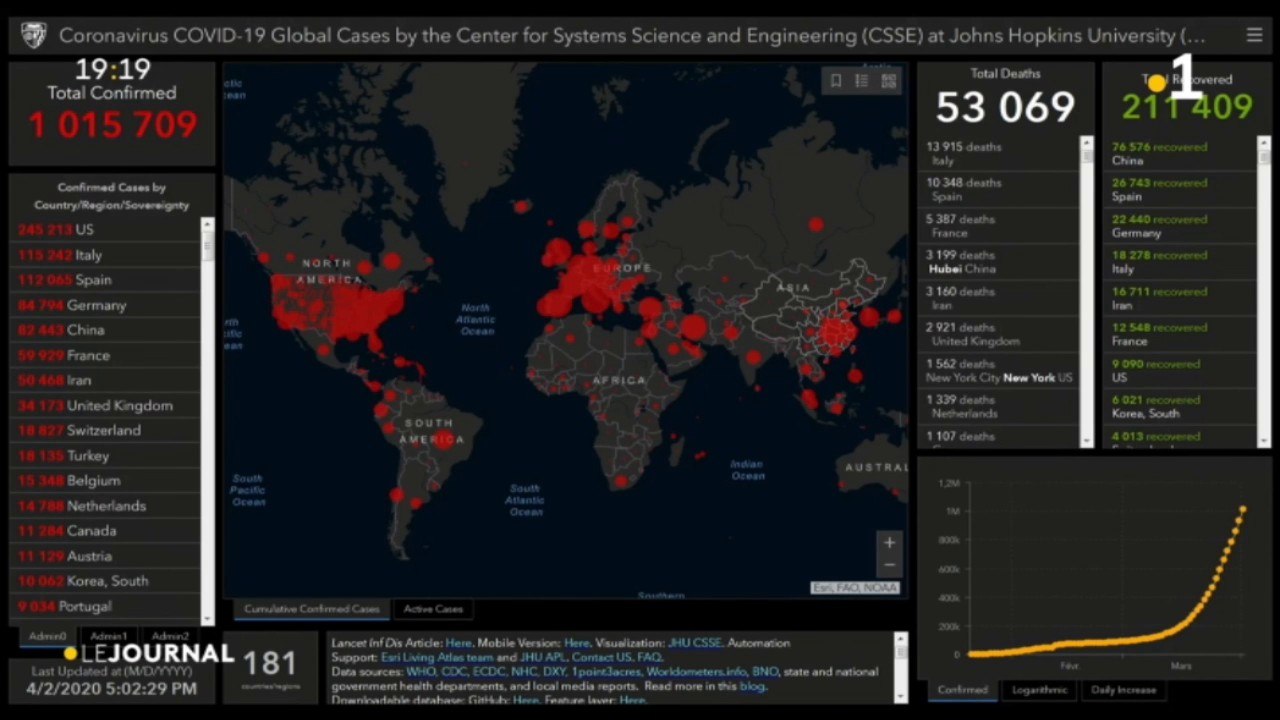Open the basemap gallery grid icon
Image resolution: width=1280 pixels, height=720 pixels.
888,81
